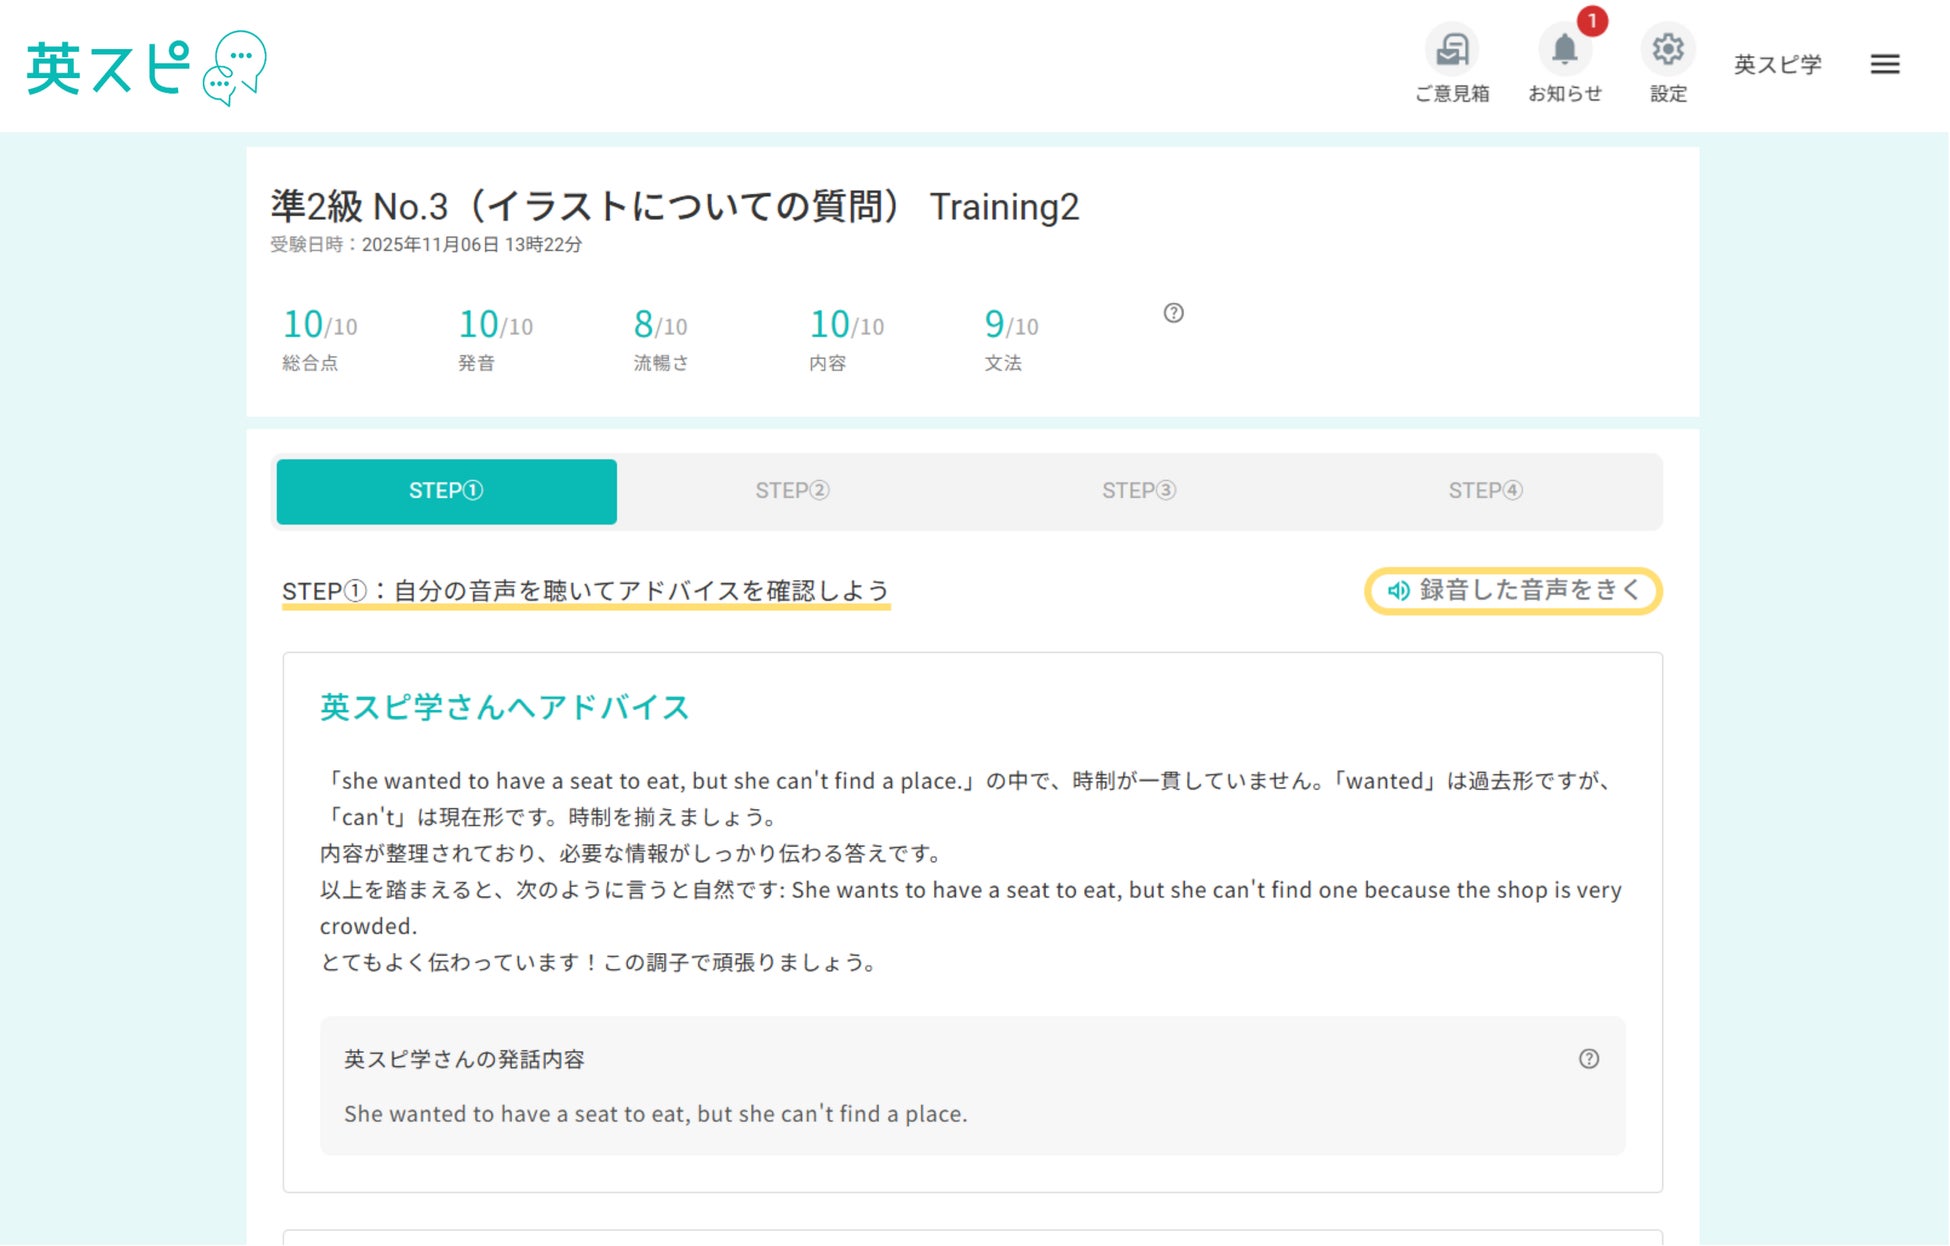The width and height of the screenshot is (1950, 1246).
Task: Click the help icon in 発話内容 box
Action: [x=1588, y=1059]
